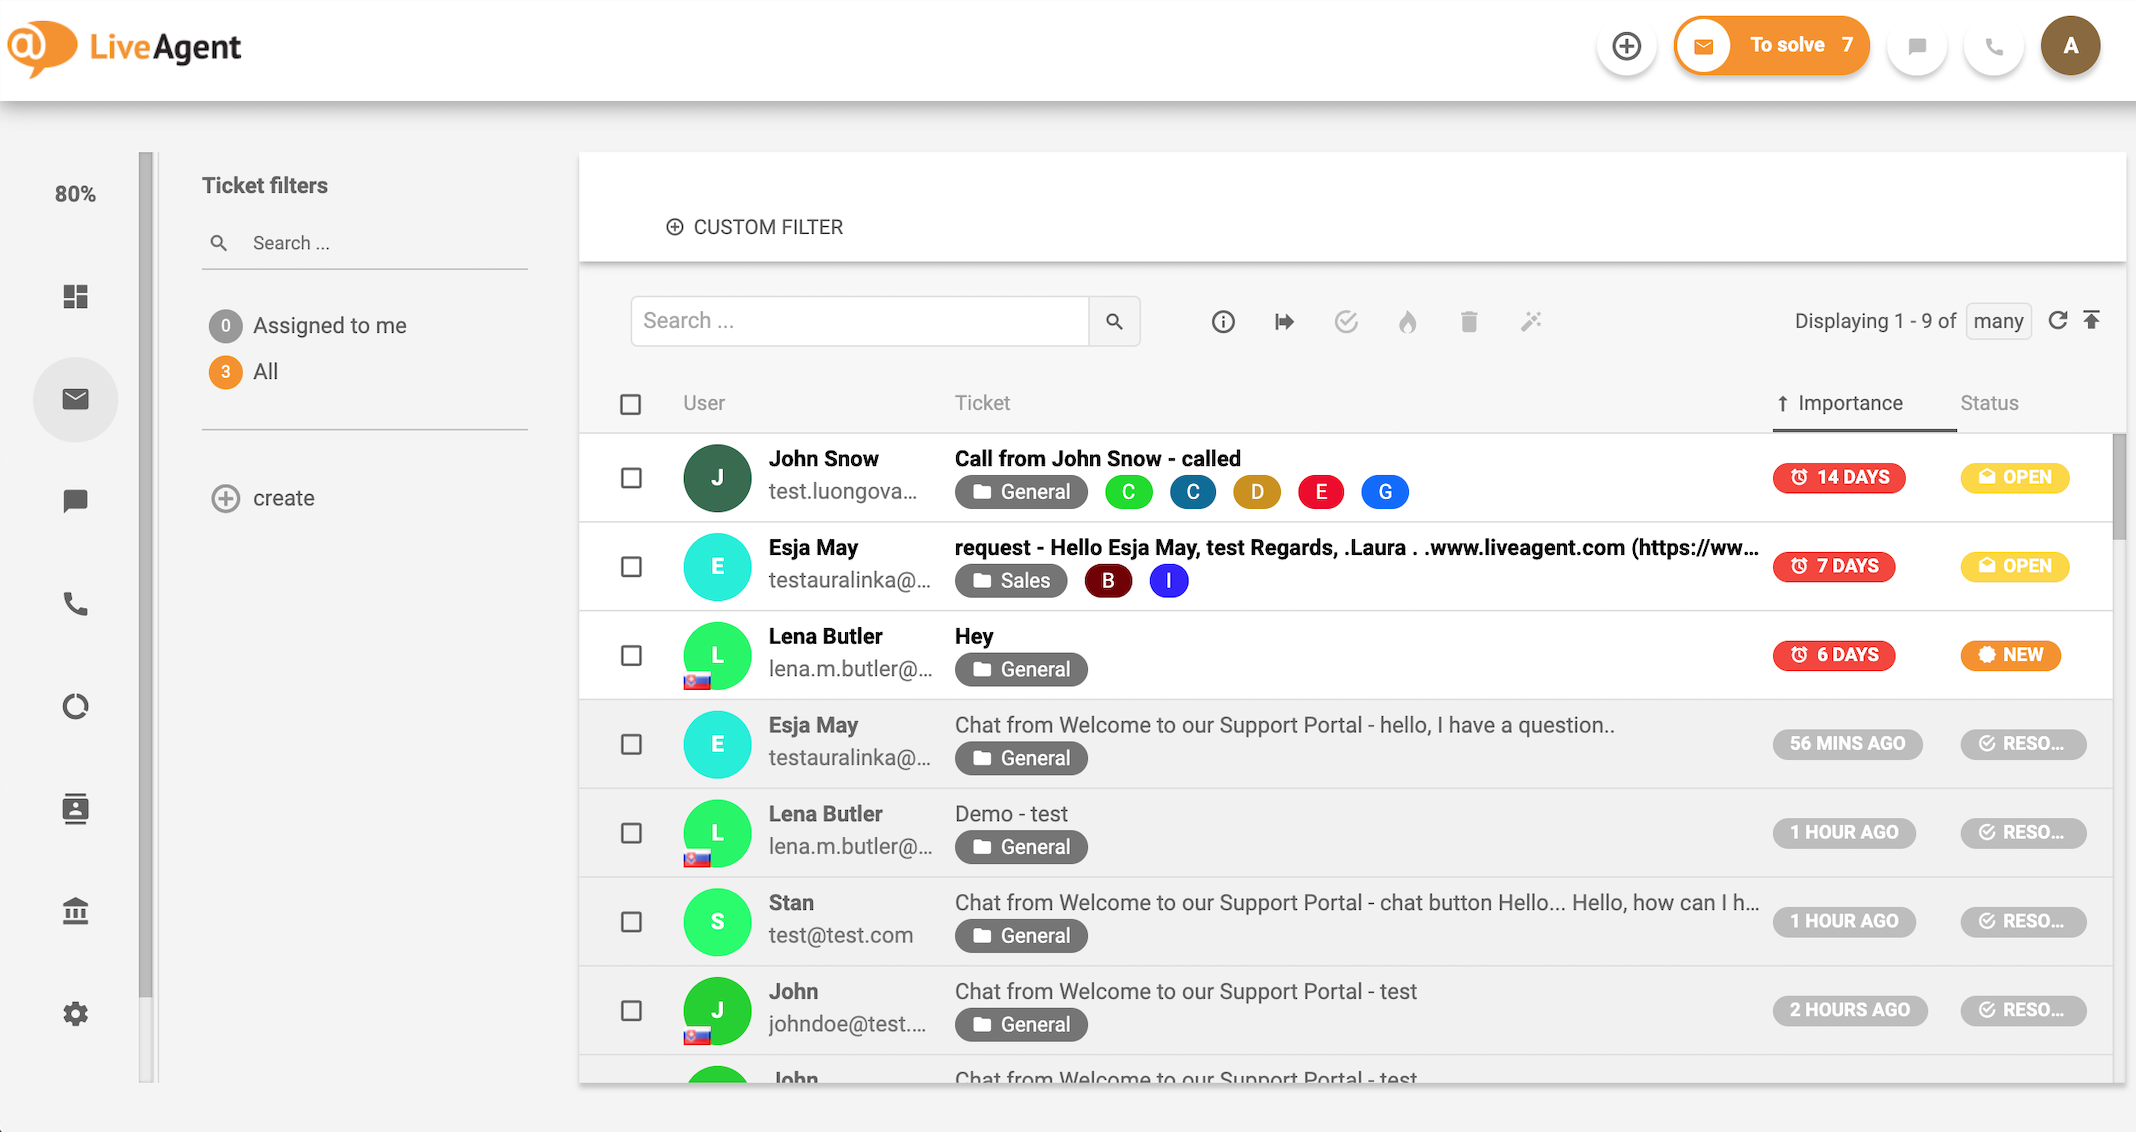Open the dashboard icon in the sidebar
The width and height of the screenshot is (2136, 1132).
point(76,296)
